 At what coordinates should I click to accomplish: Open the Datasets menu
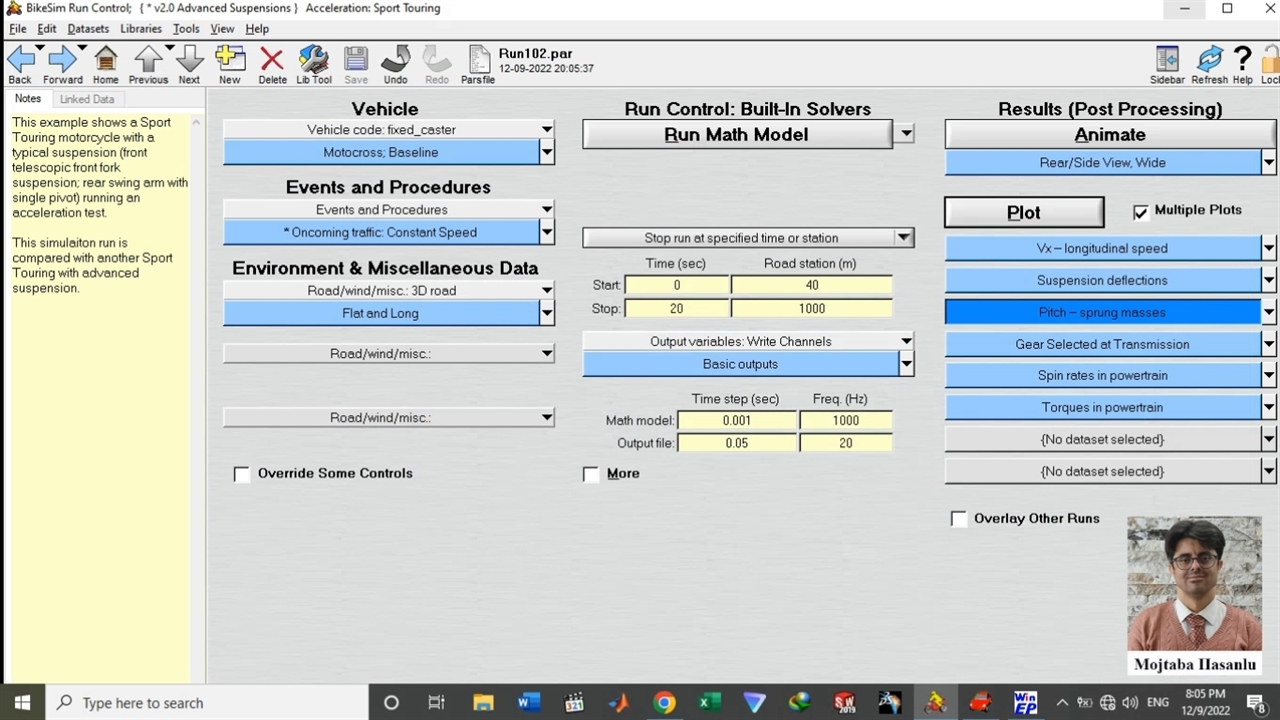pos(88,29)
